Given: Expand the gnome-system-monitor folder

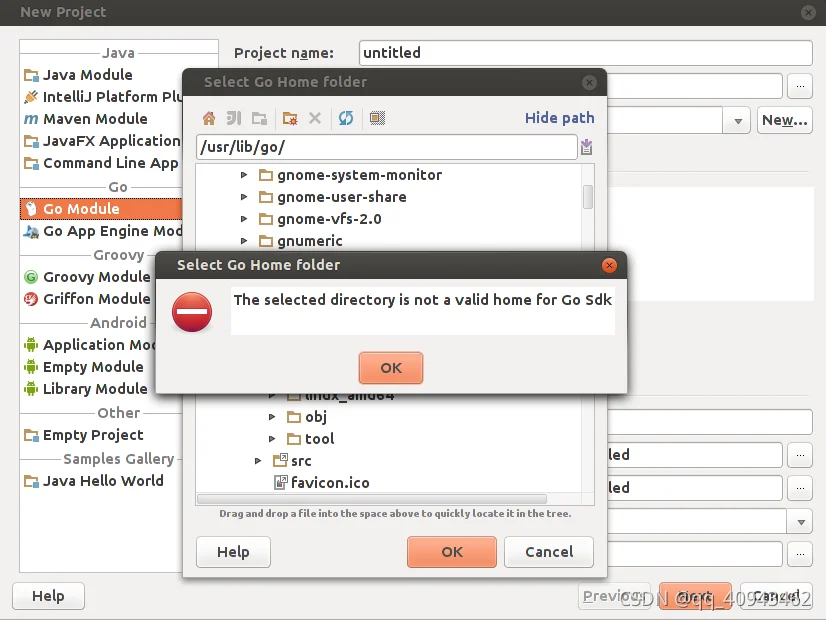Looking at the screenshot, I should point(244,175).
